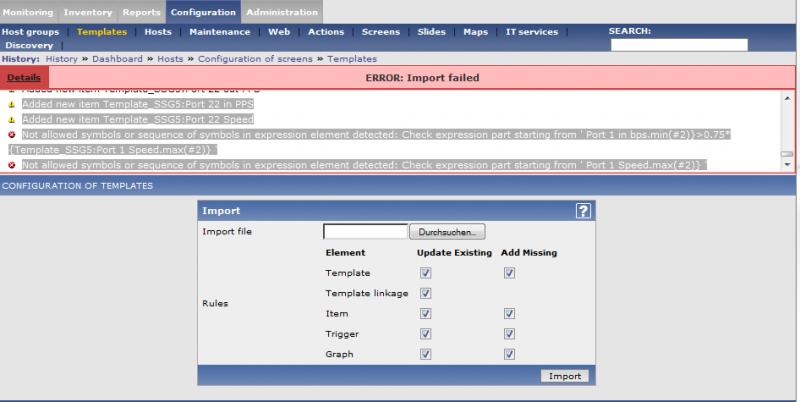Go to Hosts submenu
Image resolution: width=800 pixels, height=402 pixels.
click(158, 32)
